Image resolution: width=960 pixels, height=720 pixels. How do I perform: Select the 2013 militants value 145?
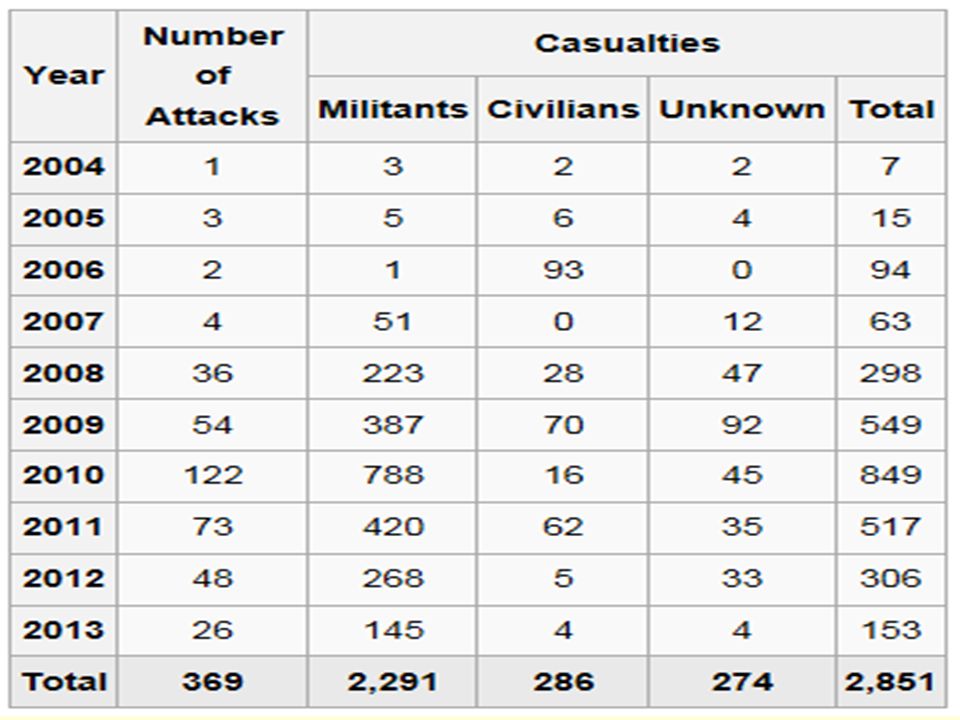pos(392,630)
